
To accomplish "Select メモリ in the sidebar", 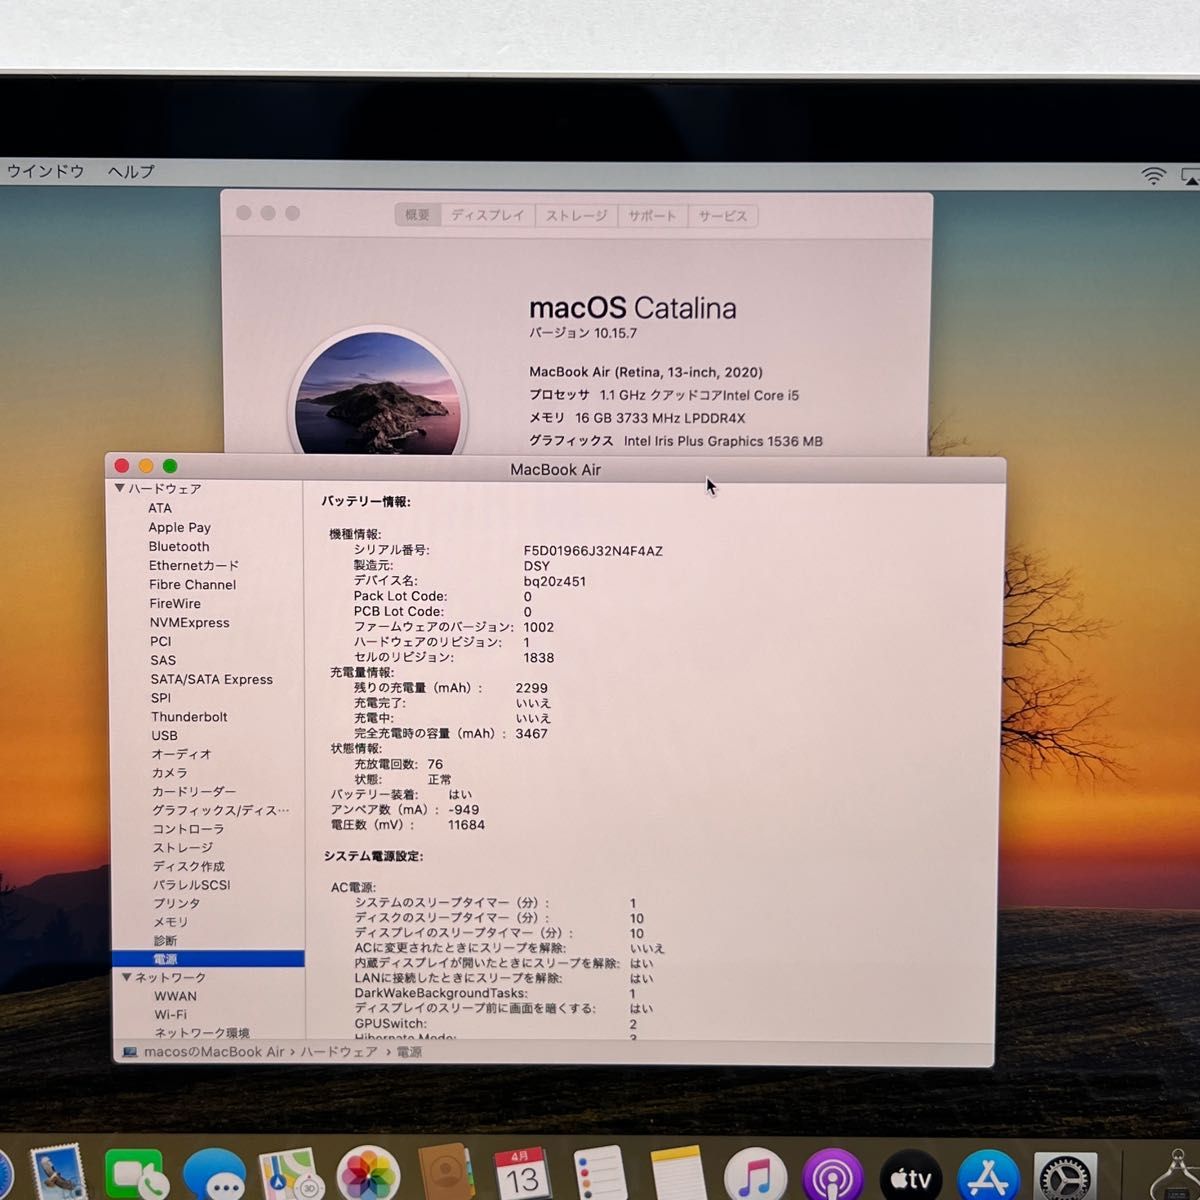I will (x=170, y=922).
